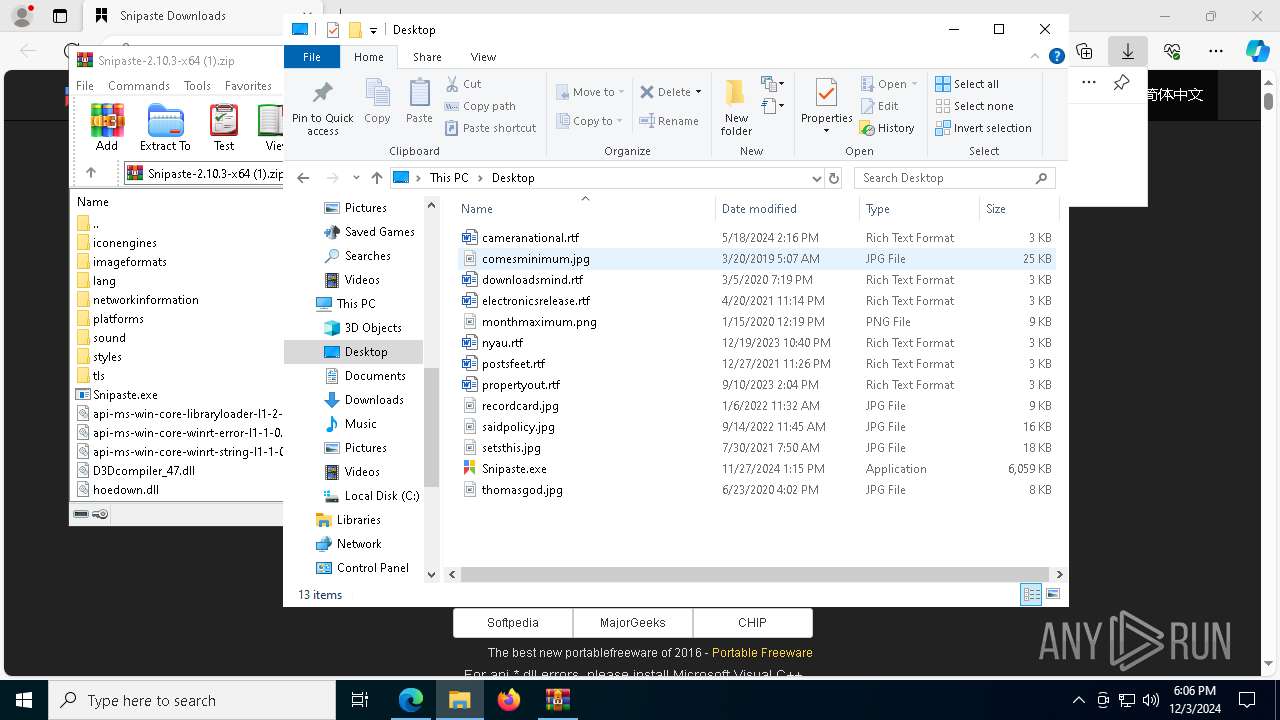Open the Portable Freeware link
Image resolution: width=1280 pixels, height=720 pixels.
point(762,652)
